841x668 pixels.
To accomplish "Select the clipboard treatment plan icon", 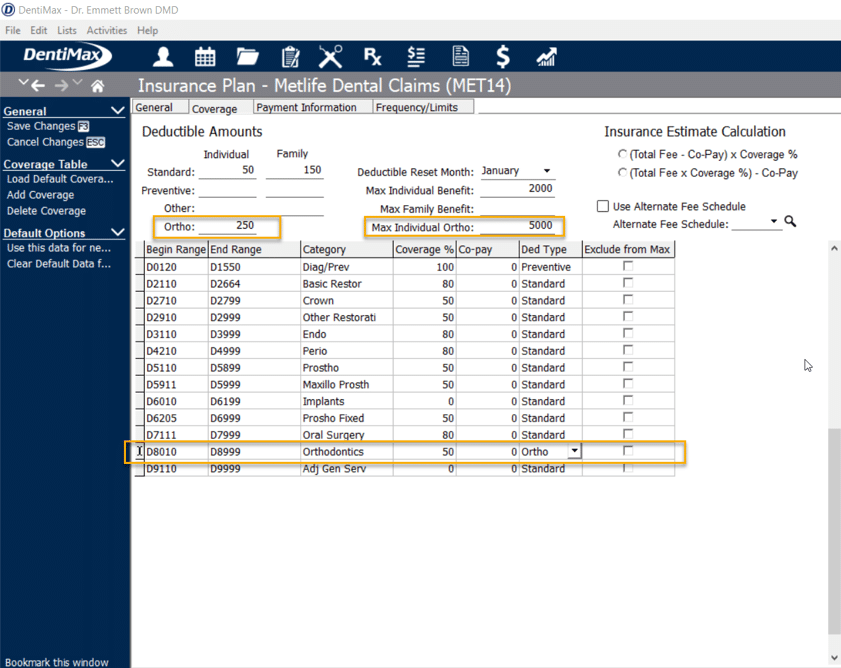I will [290, 57].
